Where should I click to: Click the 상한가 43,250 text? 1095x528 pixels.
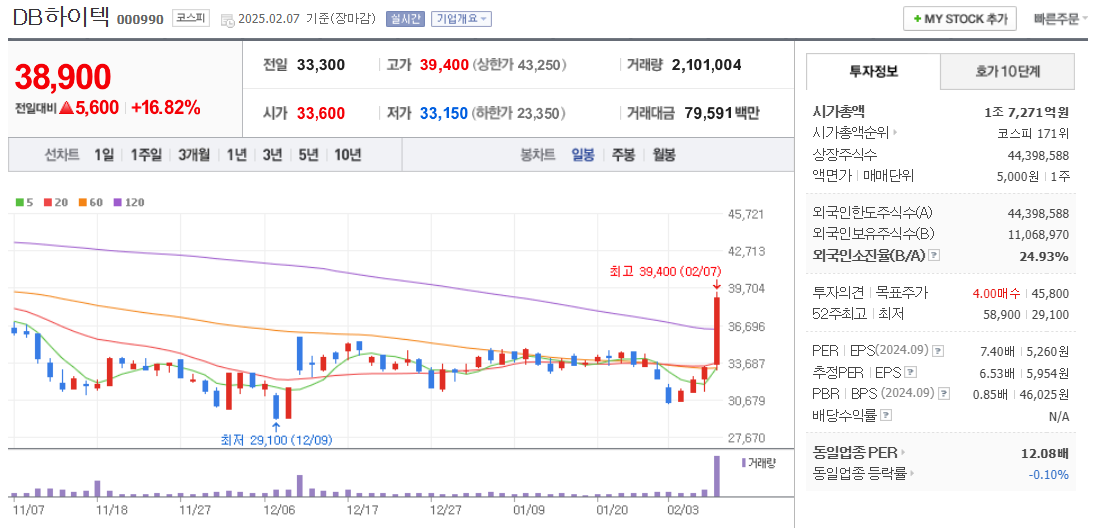click(x=520, y=66)
